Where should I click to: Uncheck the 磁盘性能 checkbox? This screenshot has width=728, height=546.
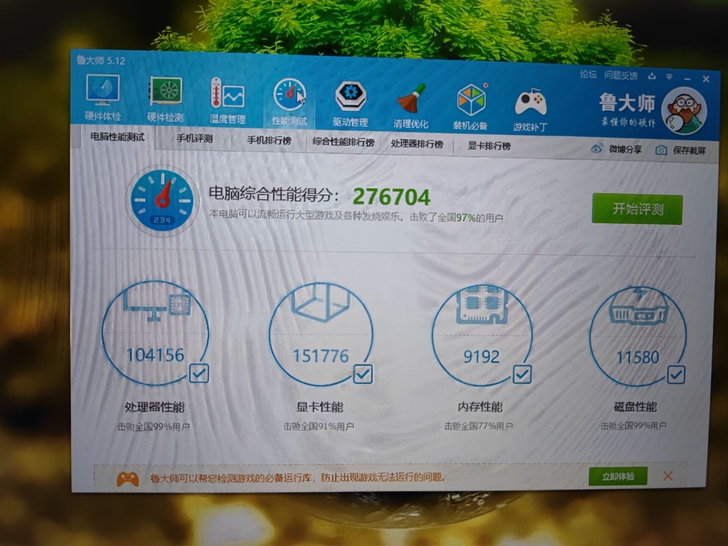[x=676, y=375]
